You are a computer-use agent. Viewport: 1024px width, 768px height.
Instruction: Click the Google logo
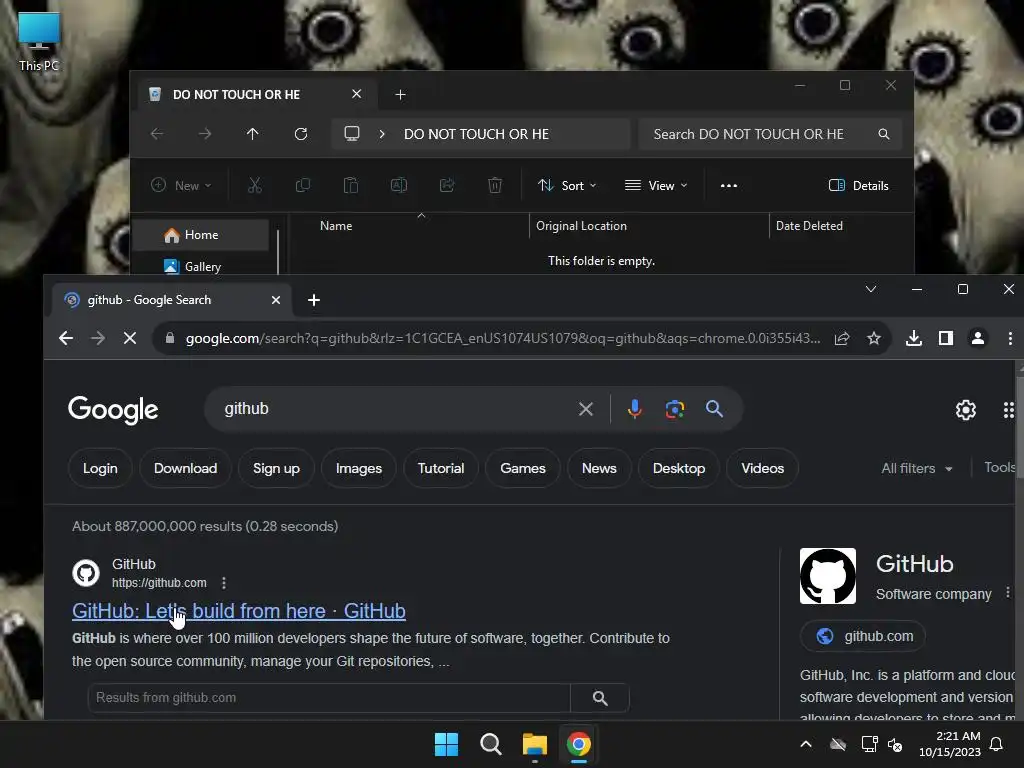point(113,409)
